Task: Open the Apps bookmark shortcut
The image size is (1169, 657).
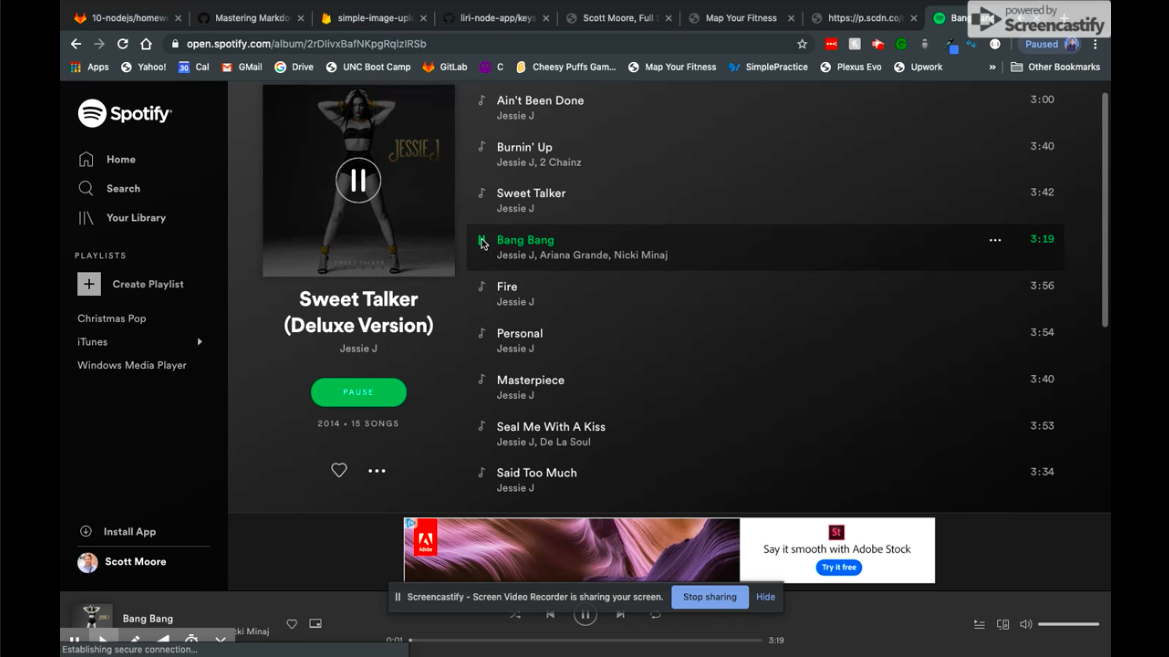Action: [x=89, y=67]
